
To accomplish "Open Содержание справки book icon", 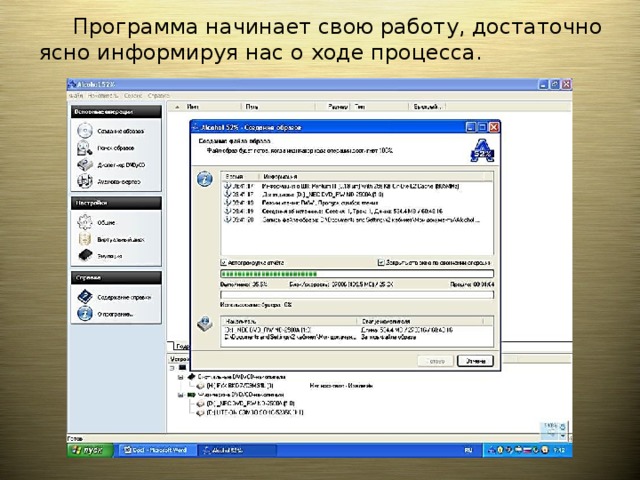I will point(84,297).
